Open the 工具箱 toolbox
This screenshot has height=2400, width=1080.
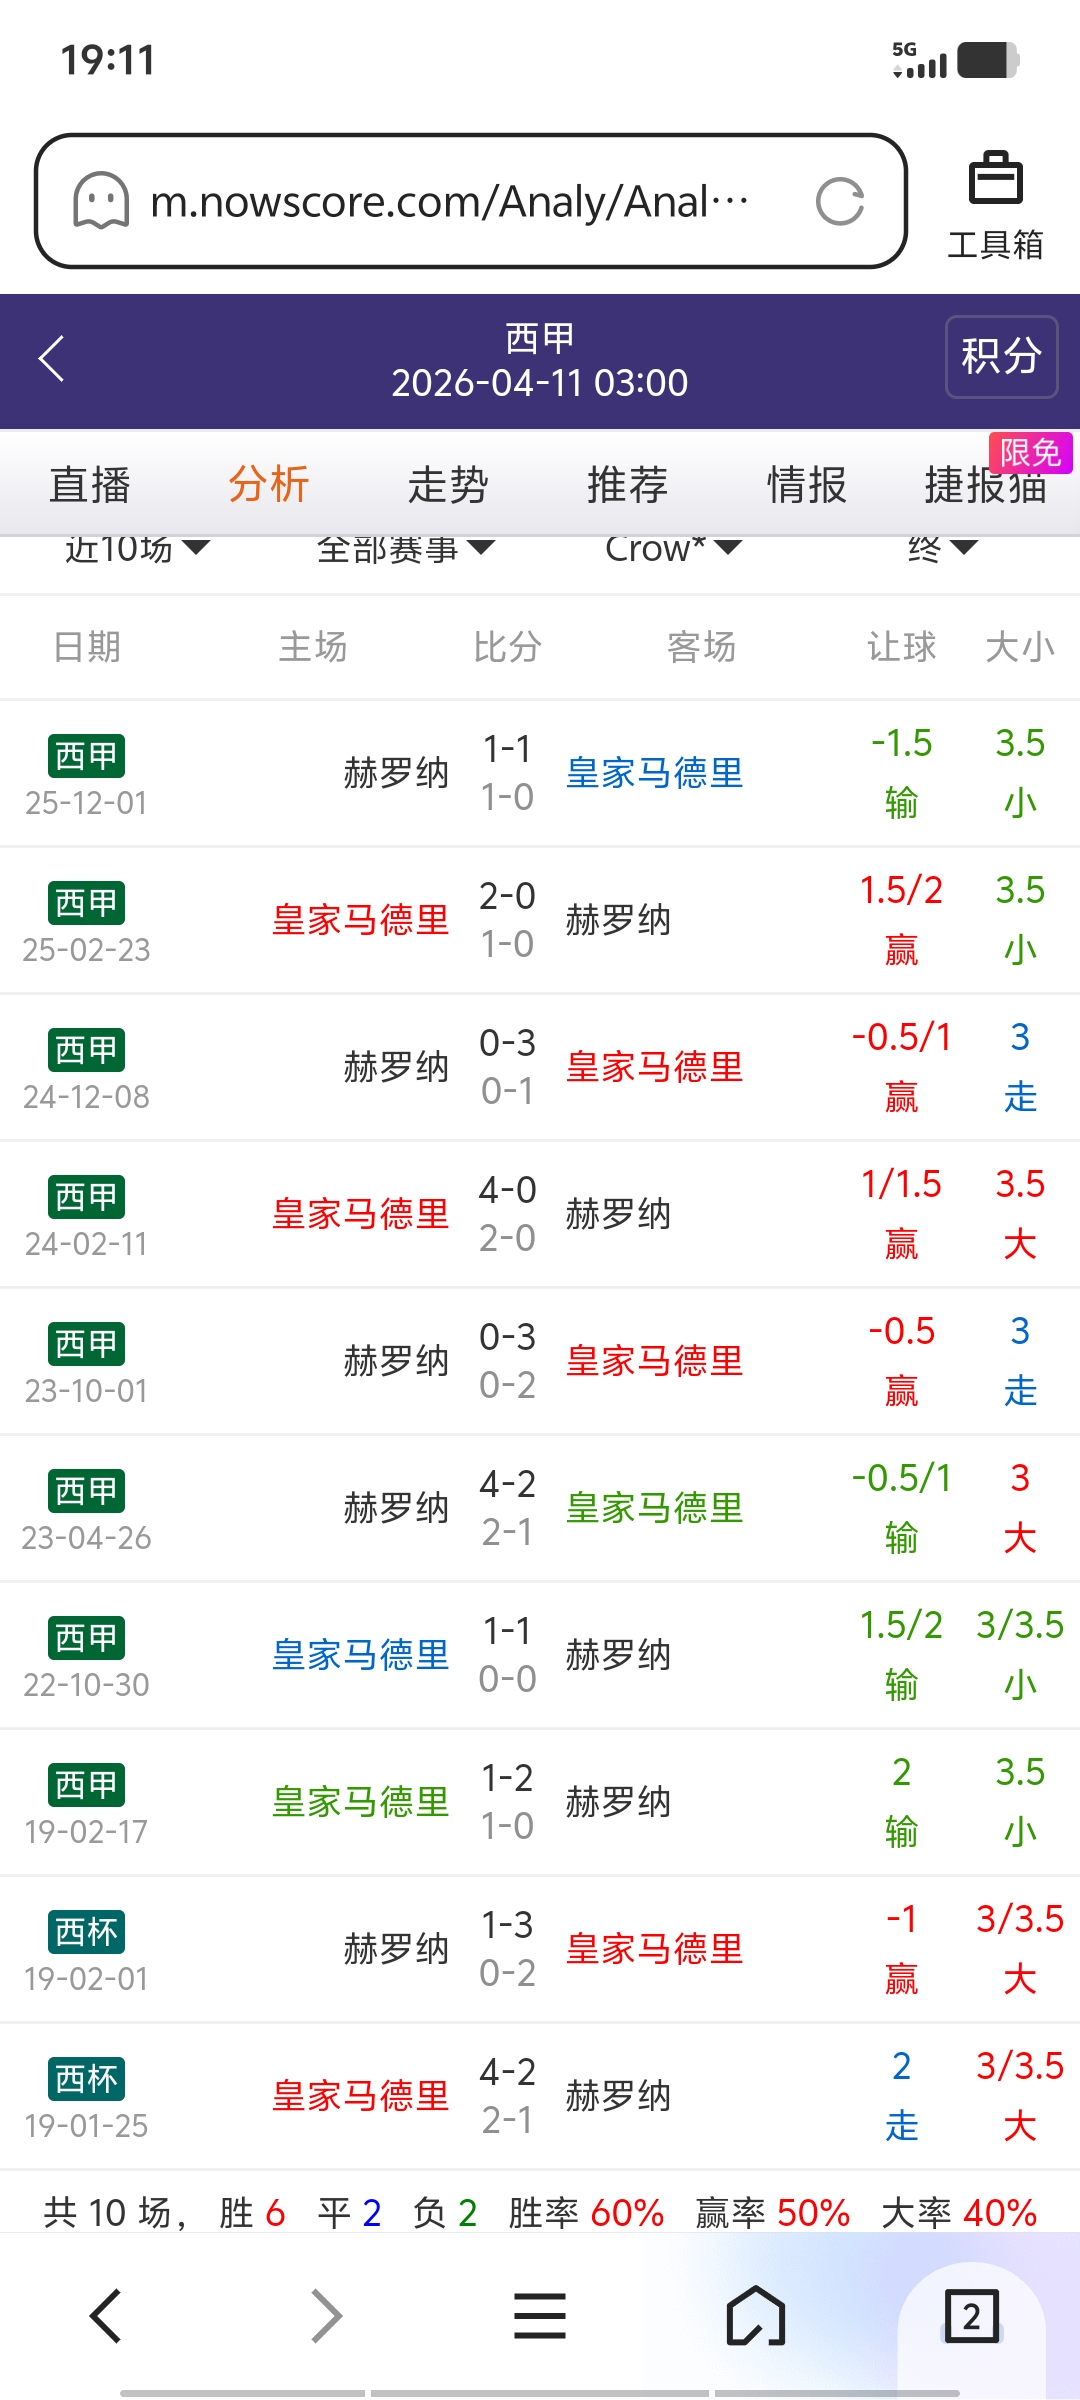995,205
